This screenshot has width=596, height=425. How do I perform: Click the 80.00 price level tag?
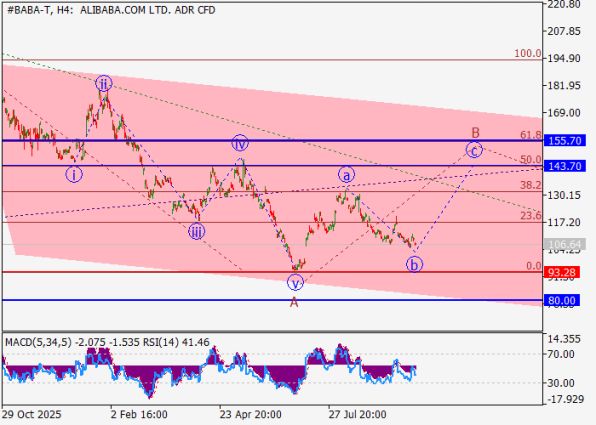562,301
